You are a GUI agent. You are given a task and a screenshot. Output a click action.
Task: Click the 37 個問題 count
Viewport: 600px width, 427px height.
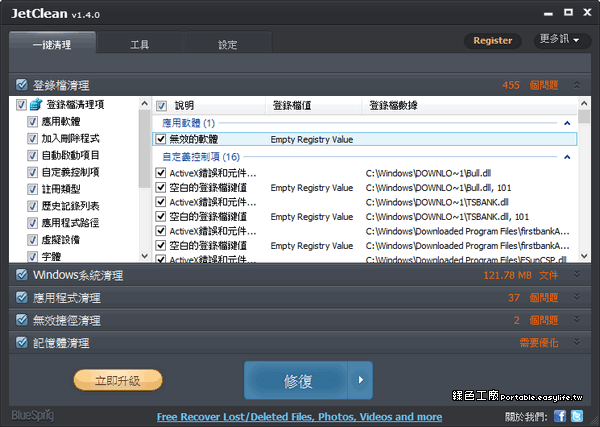point(533,298)
